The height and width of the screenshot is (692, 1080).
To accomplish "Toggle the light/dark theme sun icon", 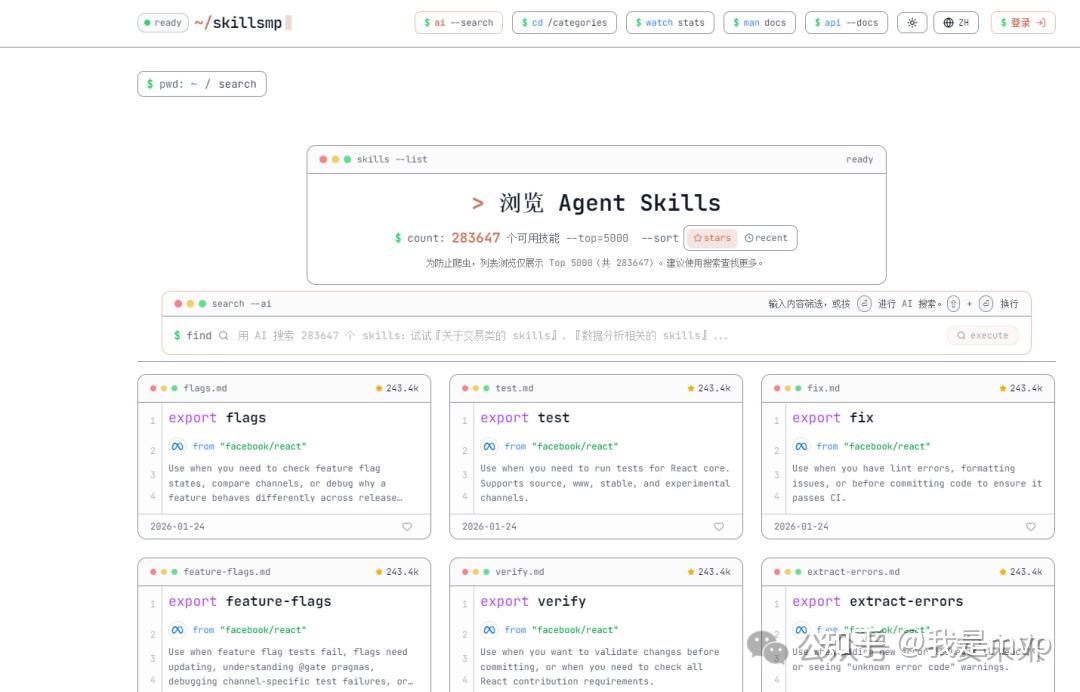I will [912, 23].
